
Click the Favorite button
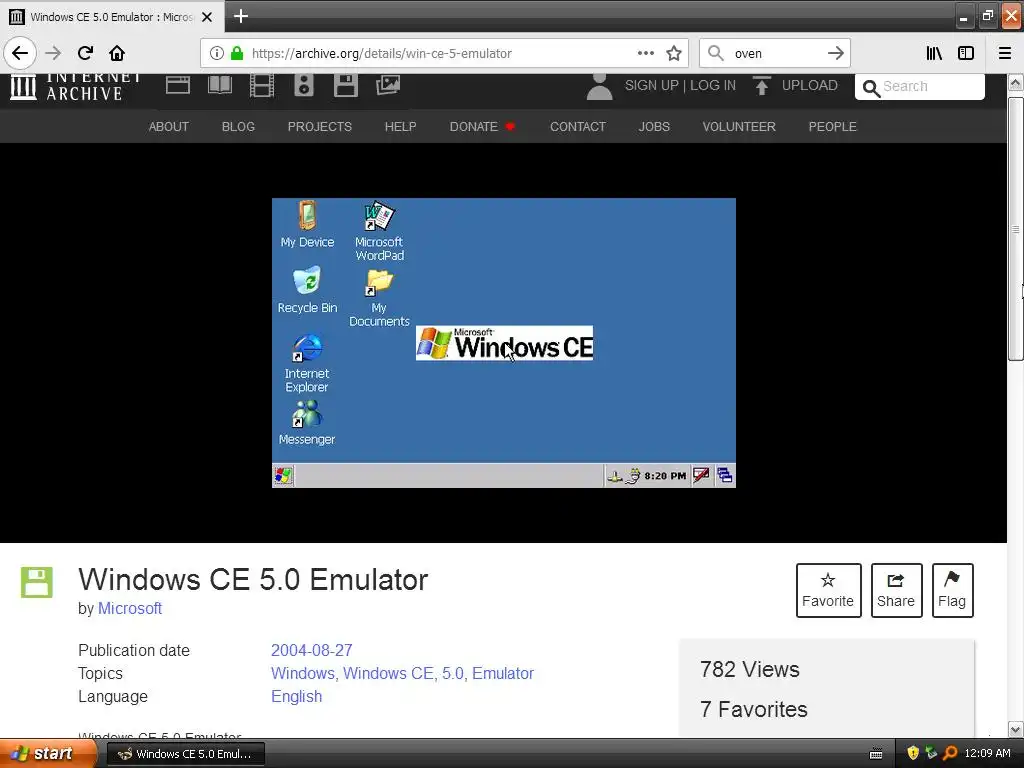(x=828, y=590)
